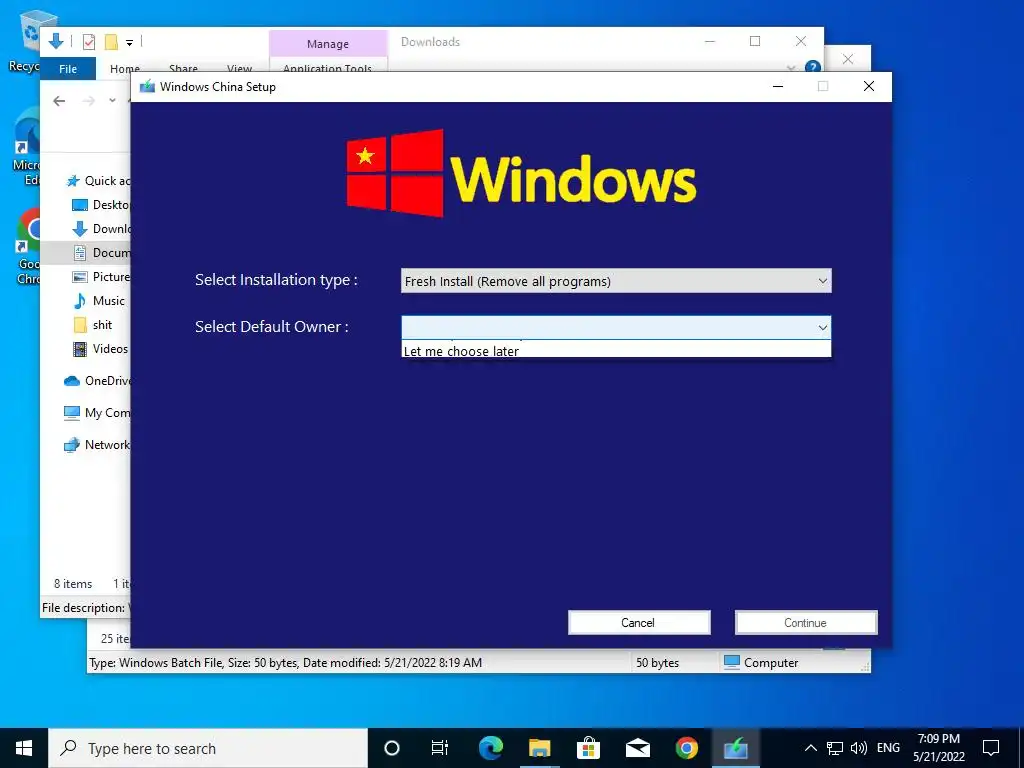This screenshot has width=1024, height=768.
Task: Open Task View on taskbar
Action: click(440, 748)
